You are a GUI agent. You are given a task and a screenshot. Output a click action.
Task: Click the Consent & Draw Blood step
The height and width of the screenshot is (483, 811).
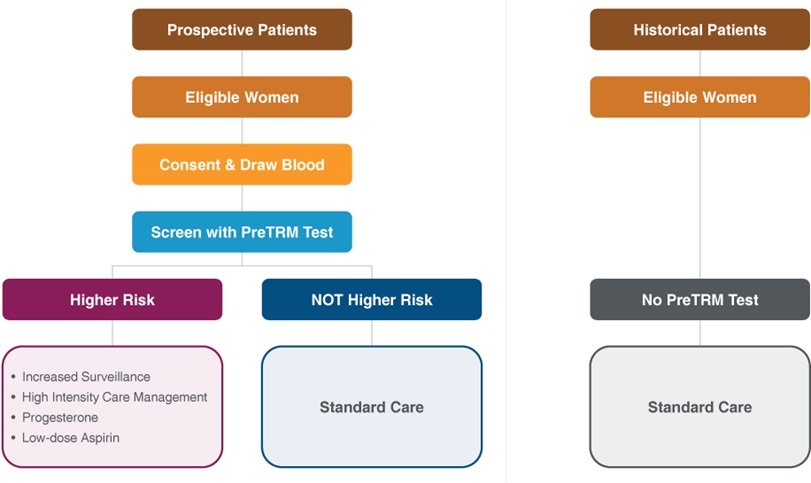242,165
